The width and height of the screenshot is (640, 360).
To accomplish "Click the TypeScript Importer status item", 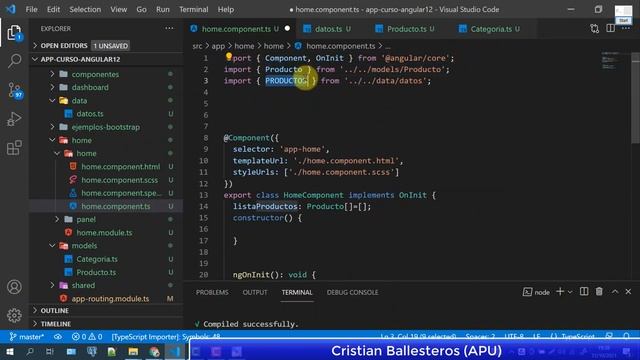I will 166,337.
